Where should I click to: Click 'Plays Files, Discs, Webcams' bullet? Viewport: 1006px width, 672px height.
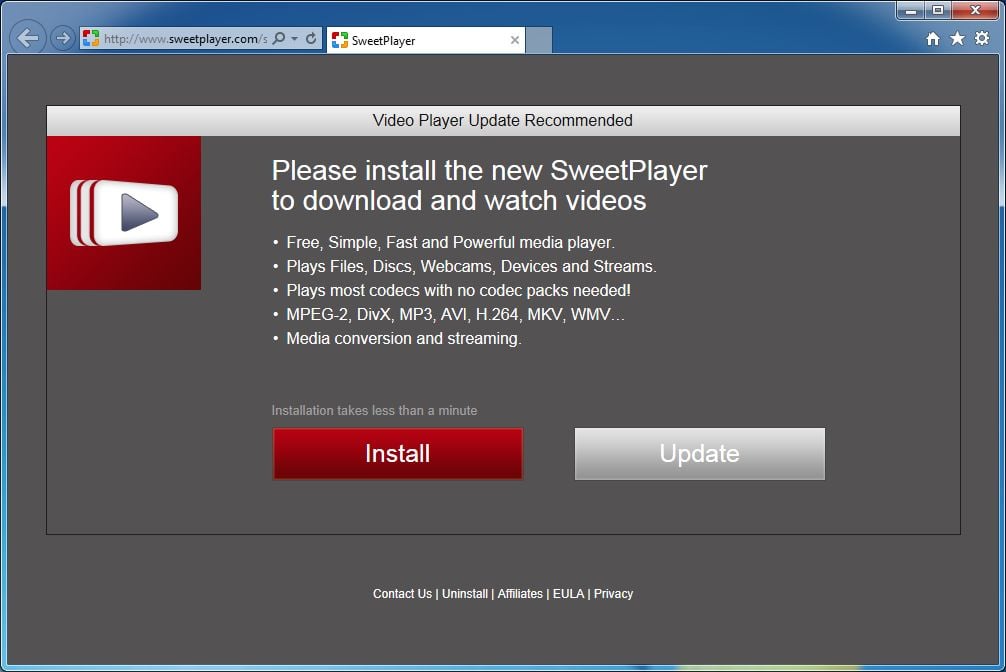(x=471, y=266)
